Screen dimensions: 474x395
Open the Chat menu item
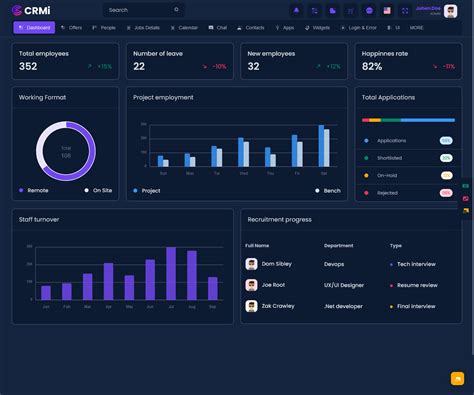point(218,28)
